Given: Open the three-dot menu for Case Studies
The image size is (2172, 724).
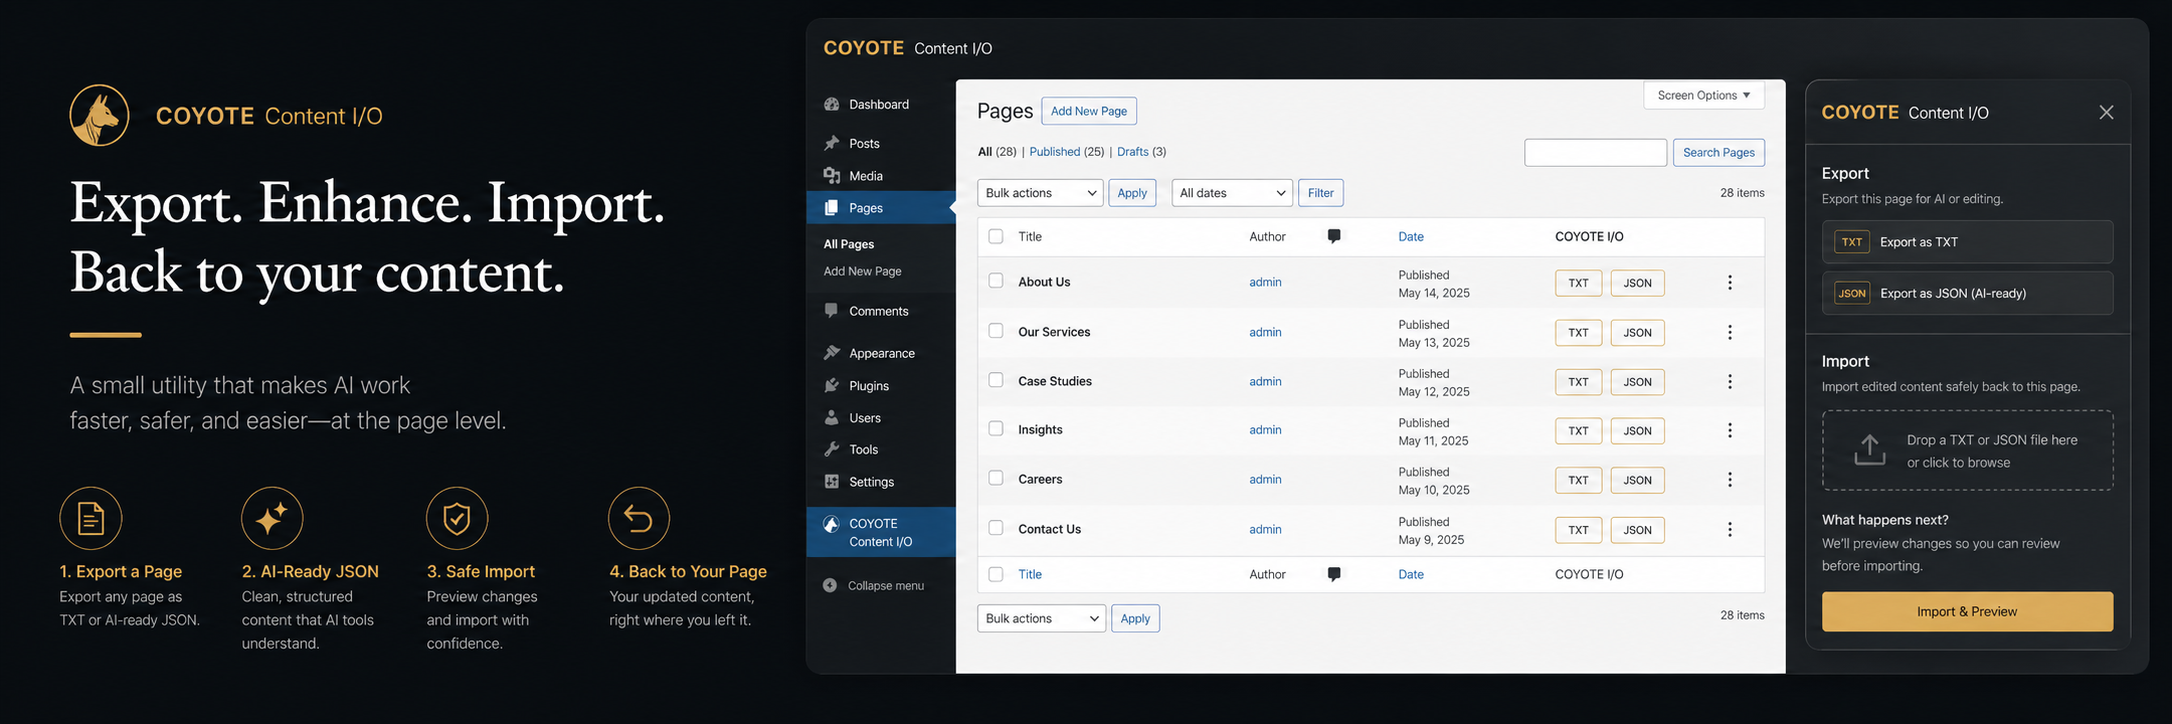Looking at the screenshot, I should point(1729,381).
